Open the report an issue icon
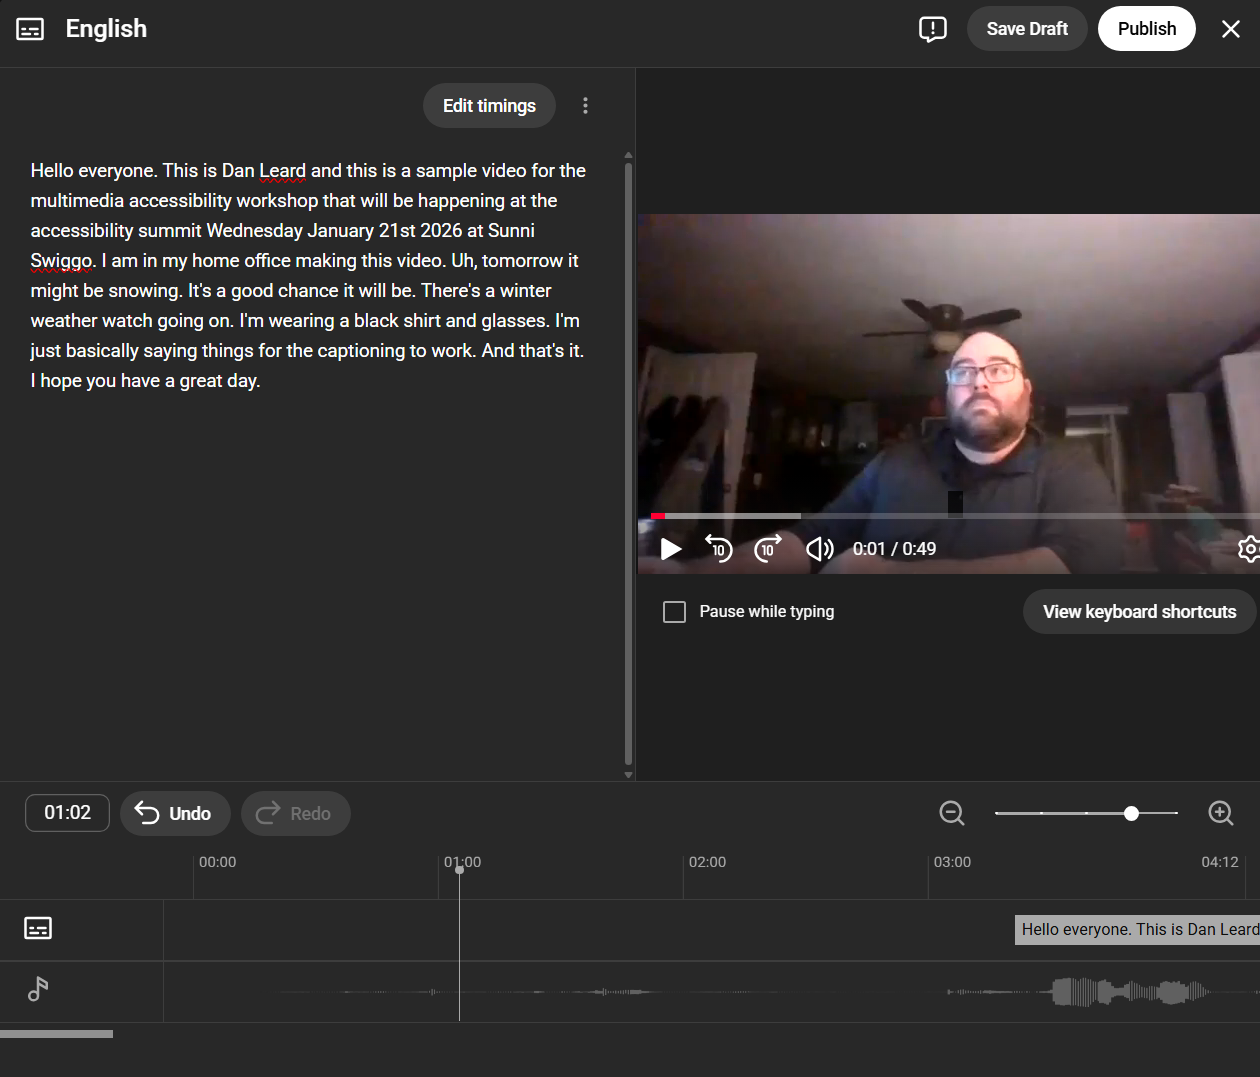Viewport: 1260px width, 1077px height. tap(933, 29)
